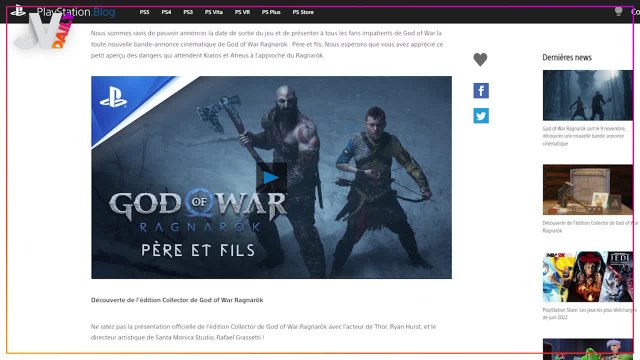The height and width of the screenshot is (360, 640).
Task: Open the PlayStation Store games thumbnail
Action: pyautogui.click(x=588, y=277)
